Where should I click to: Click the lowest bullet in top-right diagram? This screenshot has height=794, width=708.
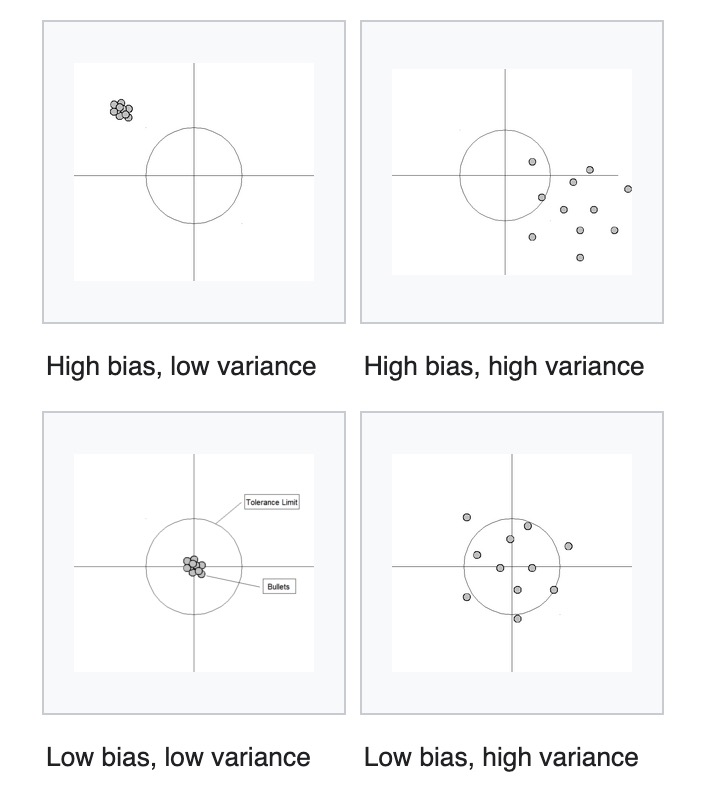tap(580, 257)
